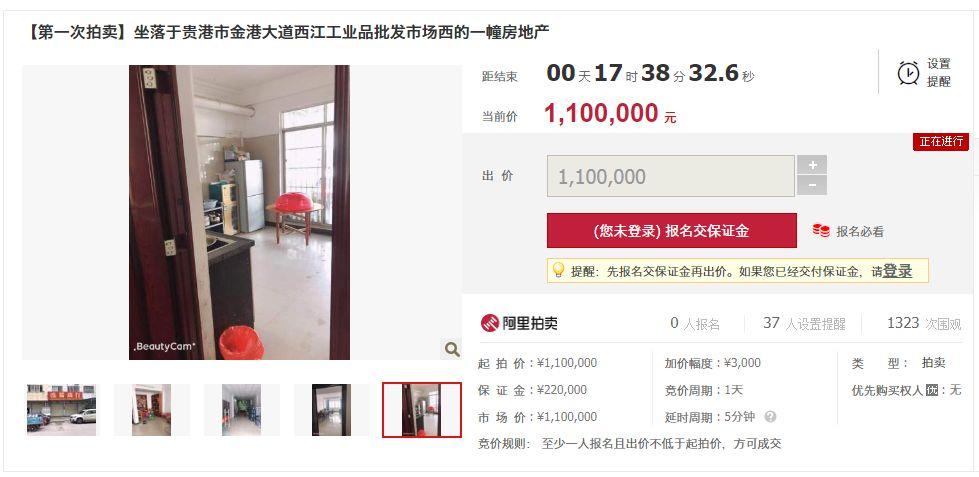Select the fourth dark doorway thumbnail
This screenshot has height=477, width=979.
point(332,410)
